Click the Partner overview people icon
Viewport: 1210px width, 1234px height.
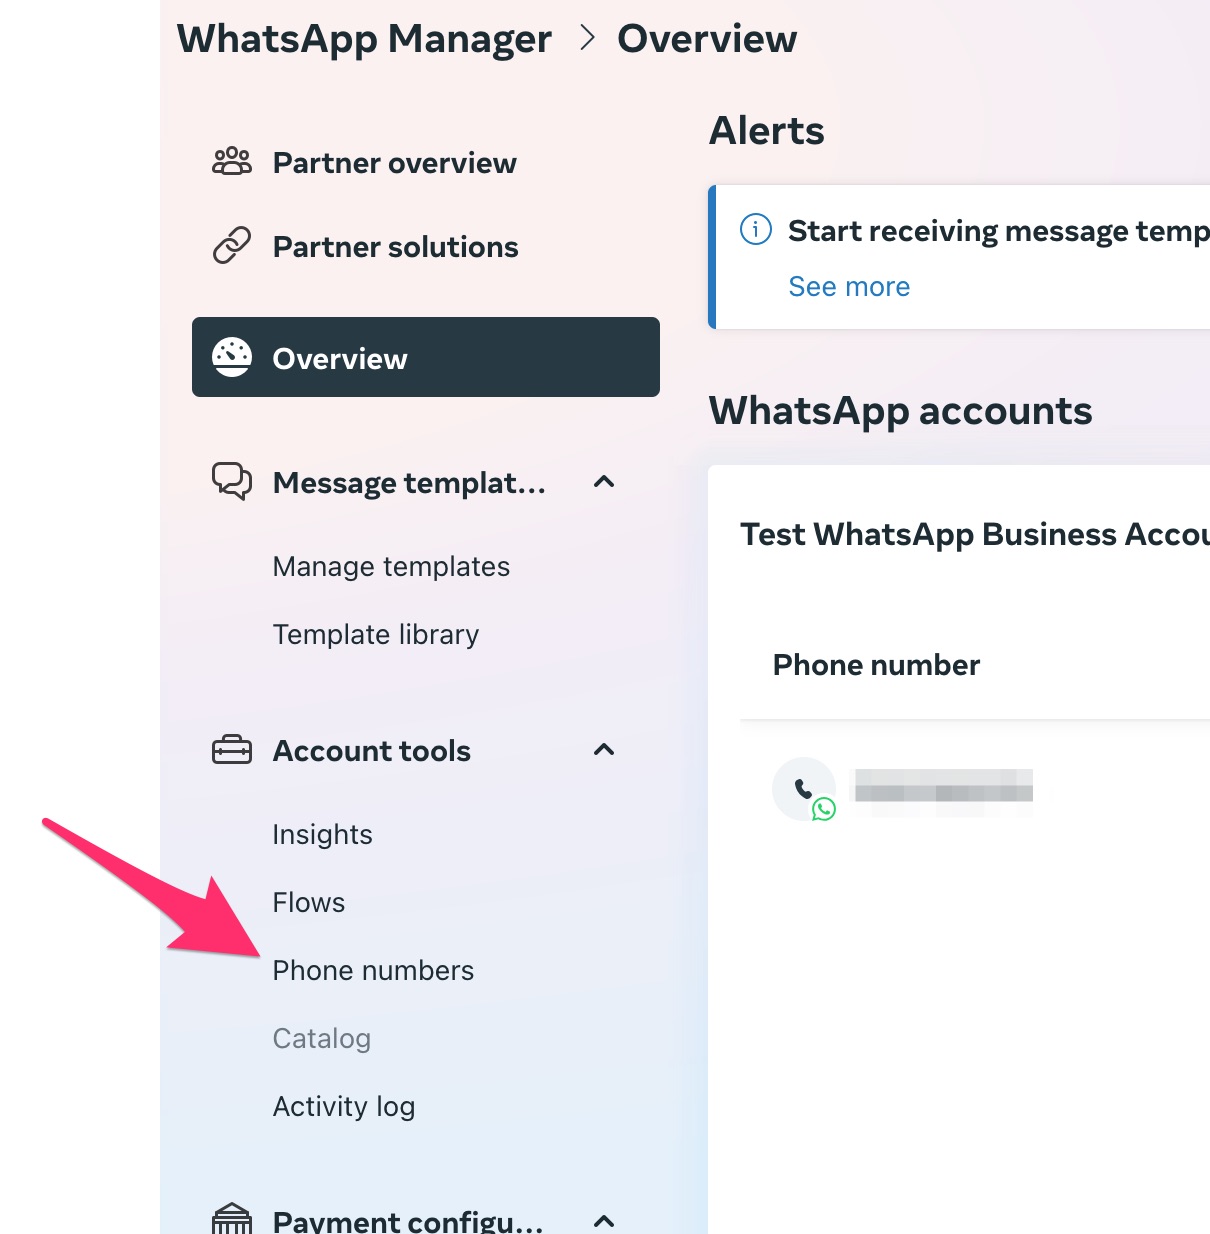coord(232,162)
